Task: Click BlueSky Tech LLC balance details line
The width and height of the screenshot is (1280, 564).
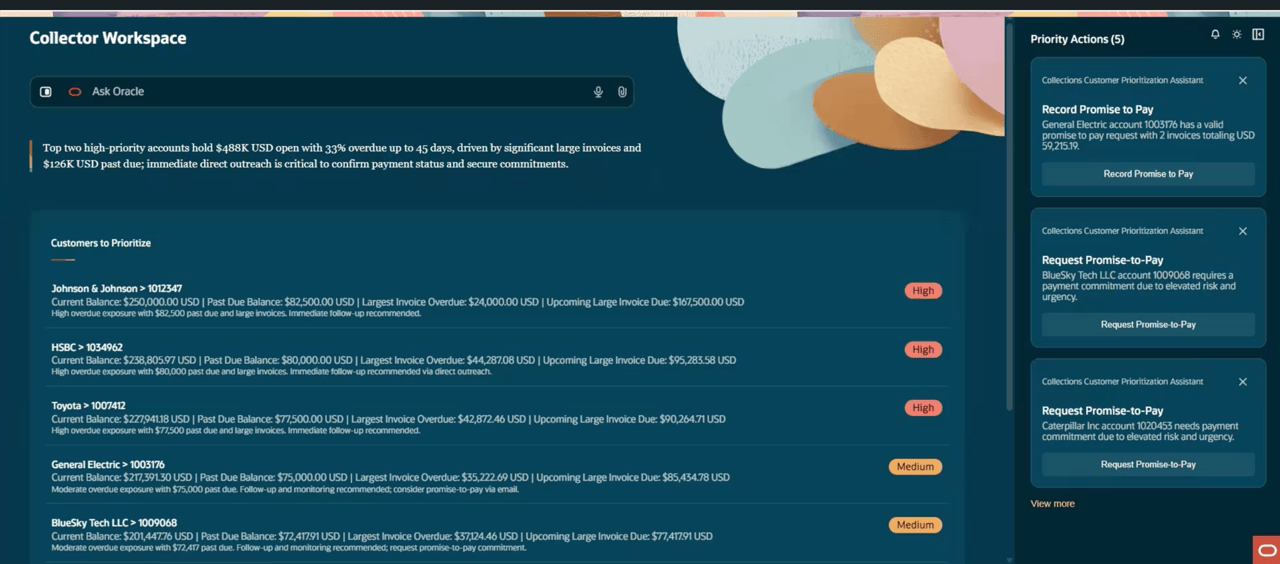Action: [382, 536]
